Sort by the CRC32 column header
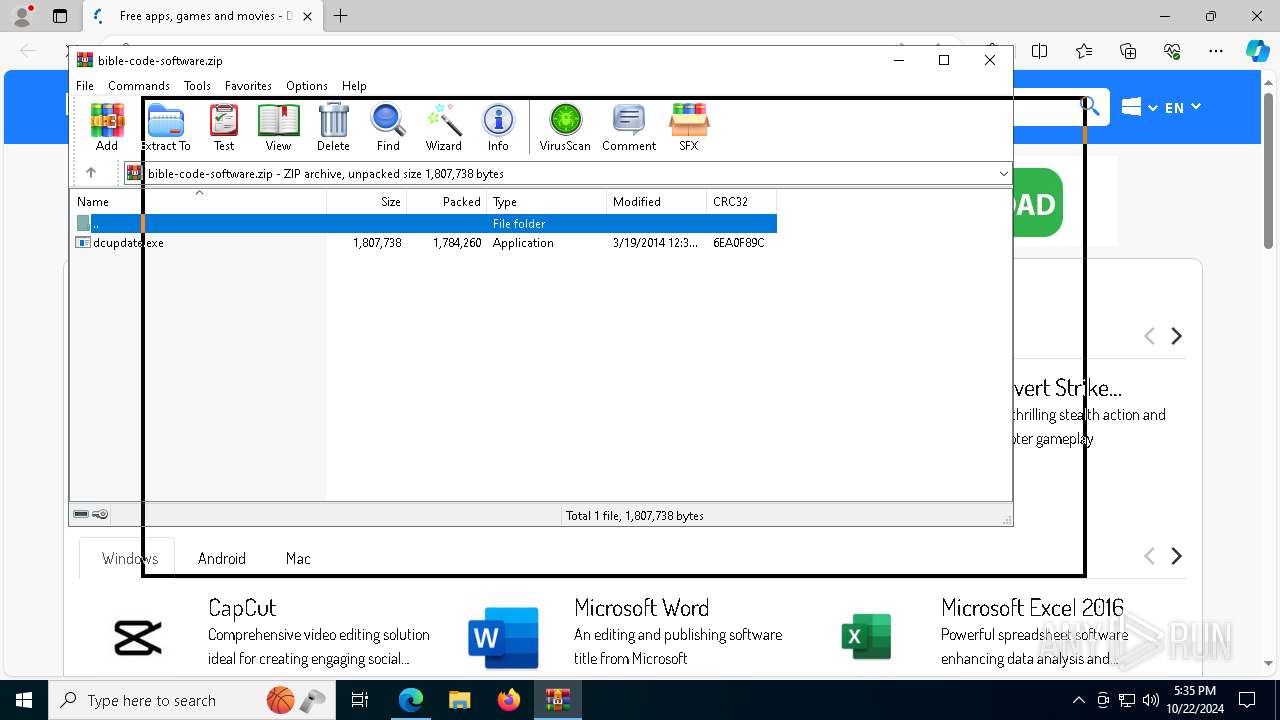 tap(742, 201)
